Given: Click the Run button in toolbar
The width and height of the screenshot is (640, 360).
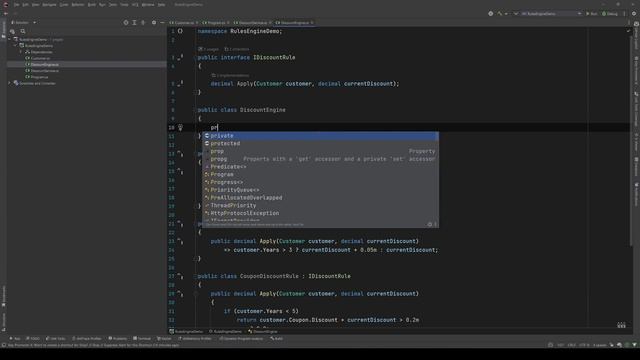Looking at the screenshot, I should [x=592, y=13].
